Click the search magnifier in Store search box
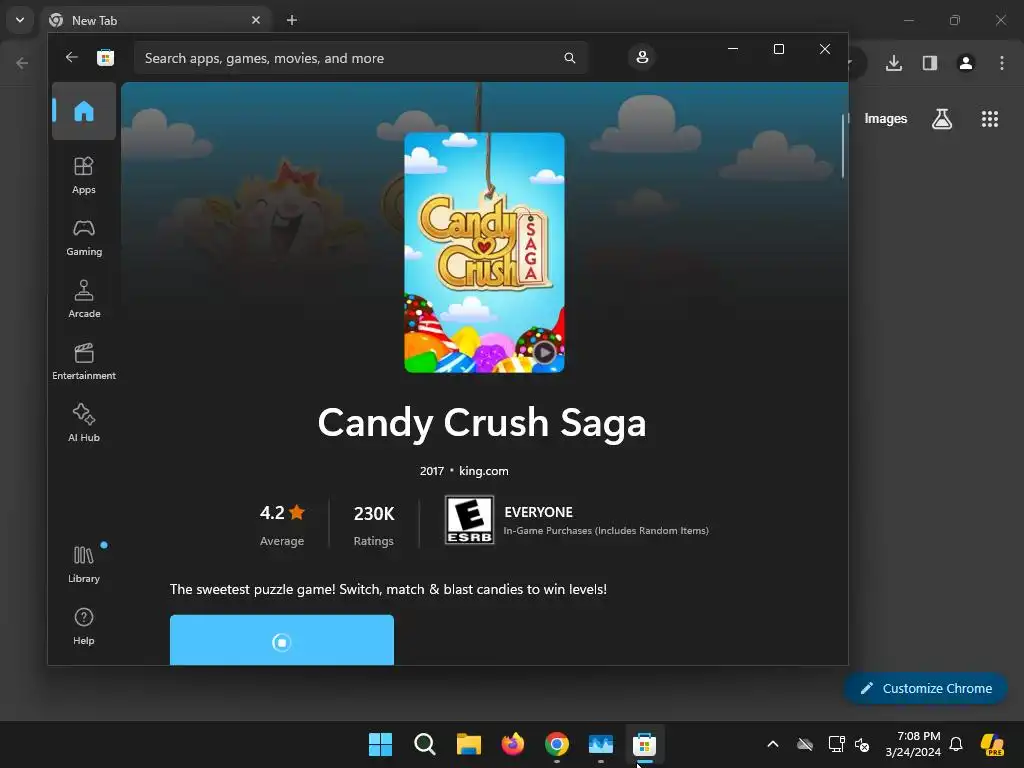1024x768 pixels. click(569, 58)
